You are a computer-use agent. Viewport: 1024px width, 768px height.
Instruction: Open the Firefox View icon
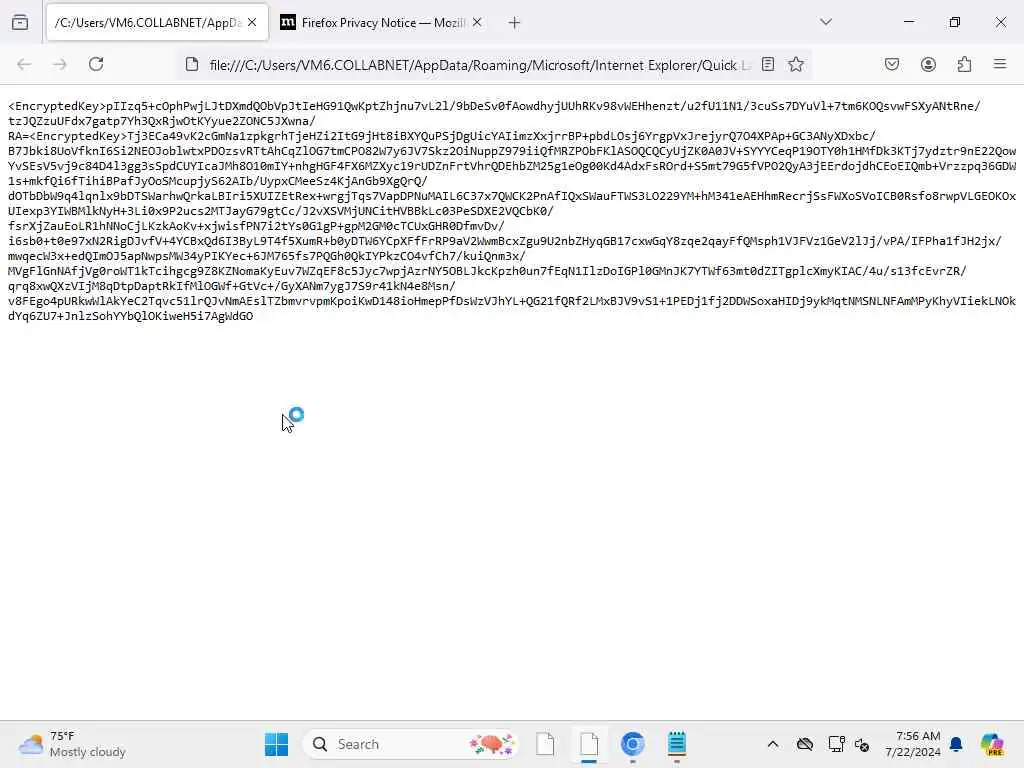coord(20,23)
